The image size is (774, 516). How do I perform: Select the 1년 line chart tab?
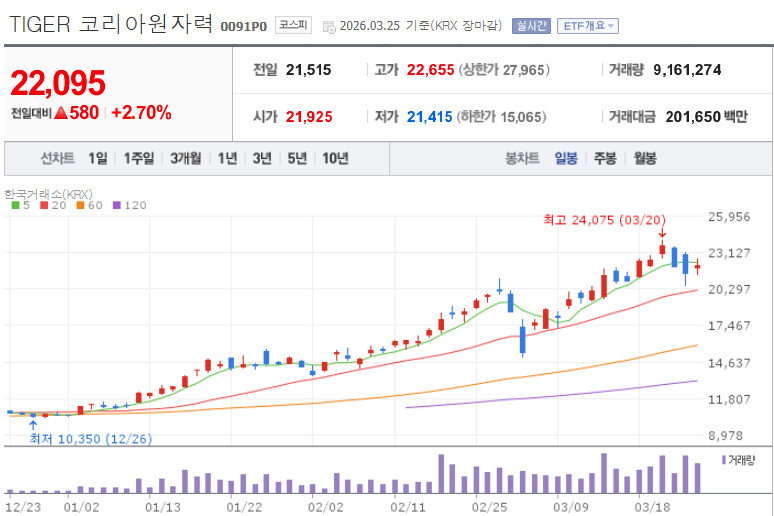click(228, 159)
